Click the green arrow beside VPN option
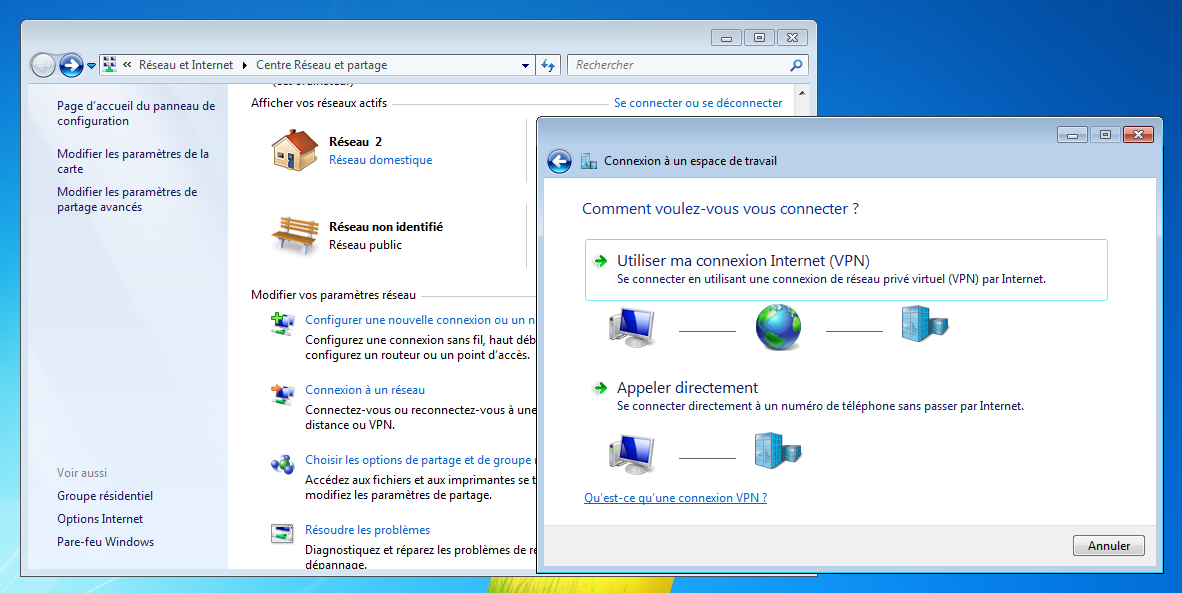The height and width of the screenshot is (593, 1182). coord(601,261)
